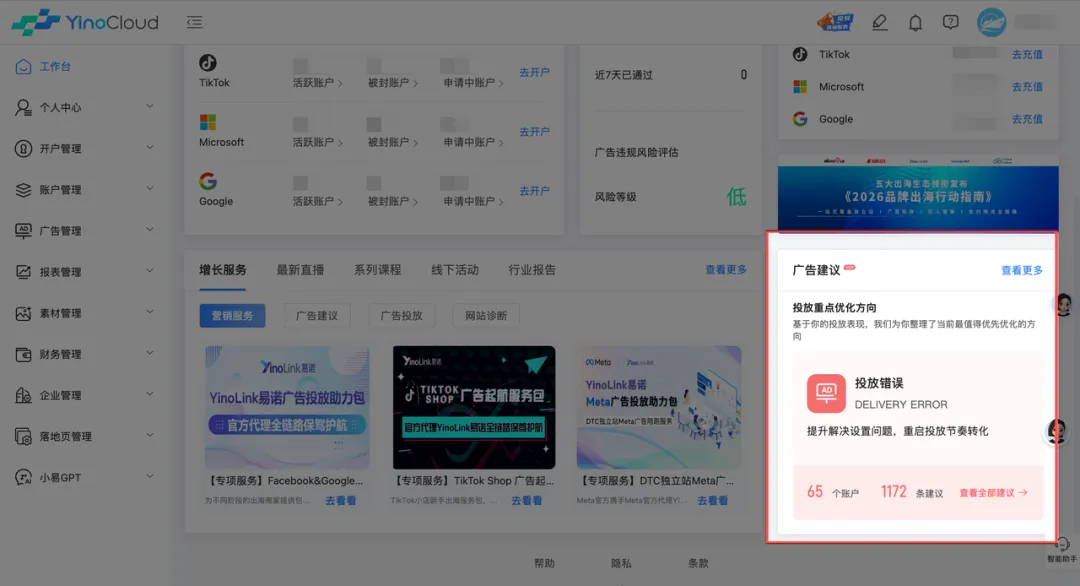Select the 广告投放 filter button
1080x586 pixels.
click(x=402, y=315)
